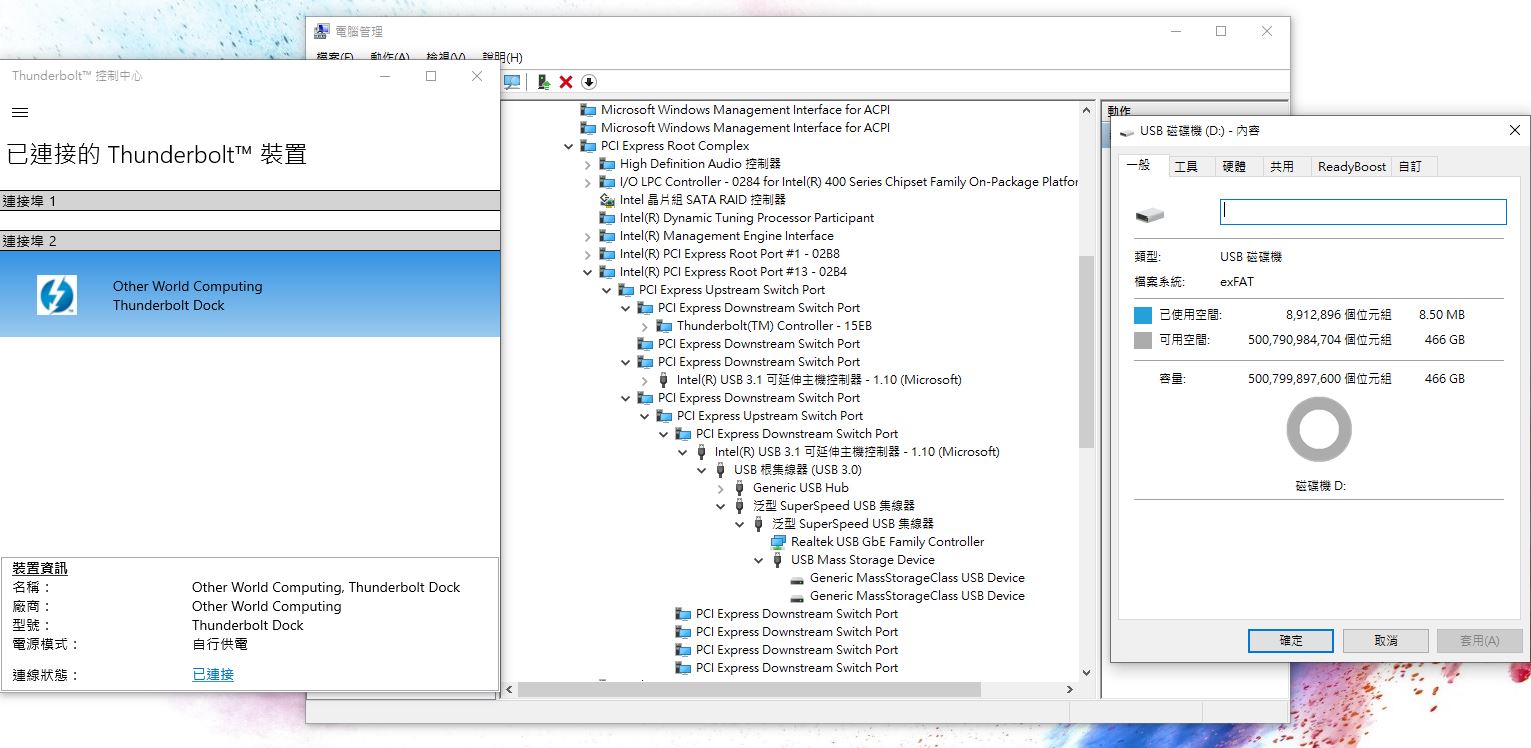Click the USB 磁碟機 (D:) dialog title icon
This screenshot has height=748, width=1531.
point(1126,131)
